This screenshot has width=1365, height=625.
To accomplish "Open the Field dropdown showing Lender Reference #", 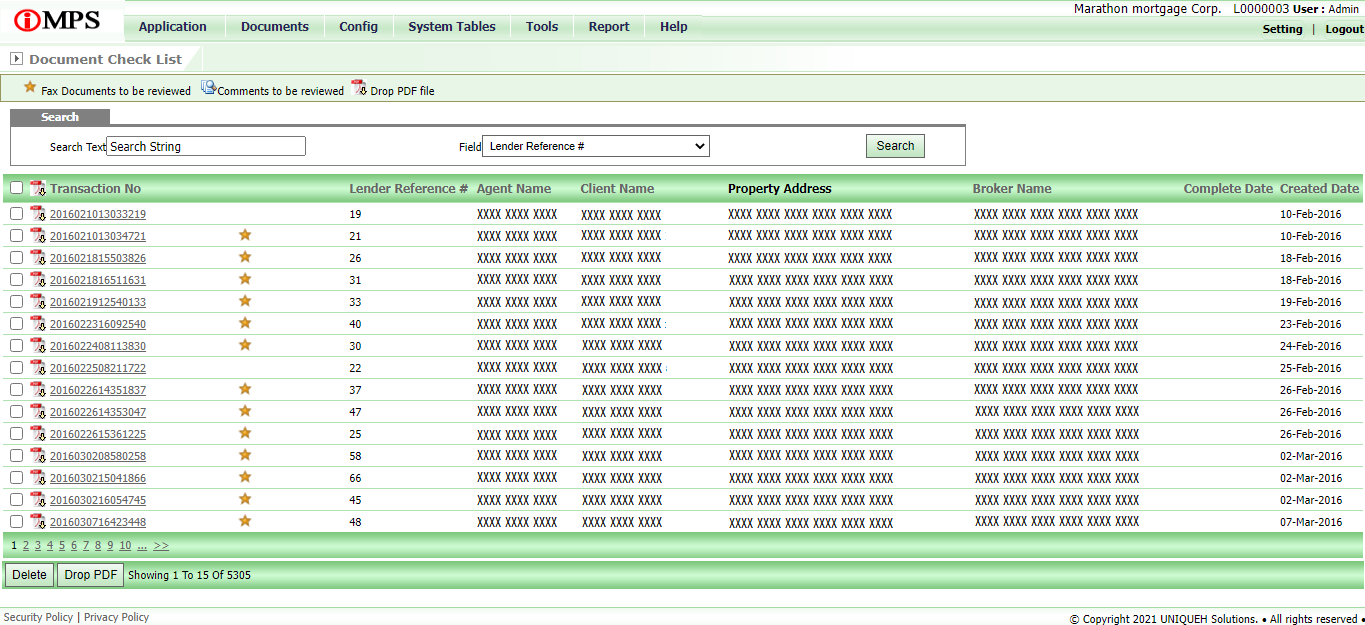I will pyautogui.click(x=595, y=146).
